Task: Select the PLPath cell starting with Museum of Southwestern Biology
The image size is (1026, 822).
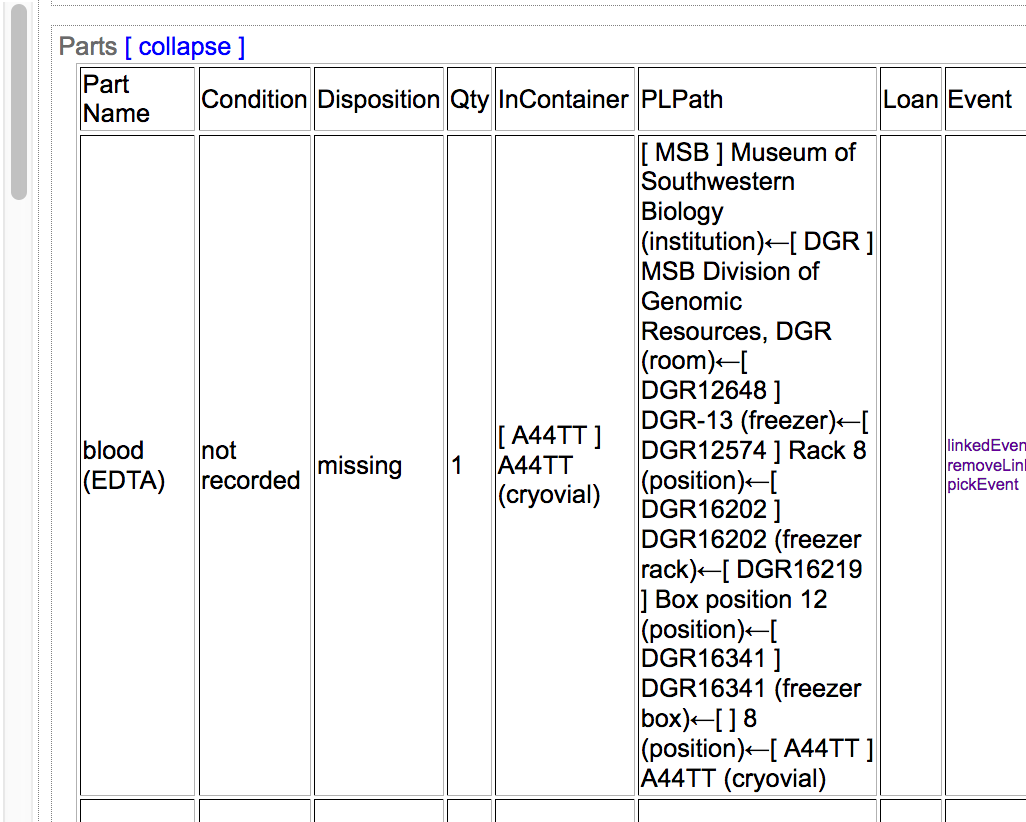Action: (x=757, y=465)
